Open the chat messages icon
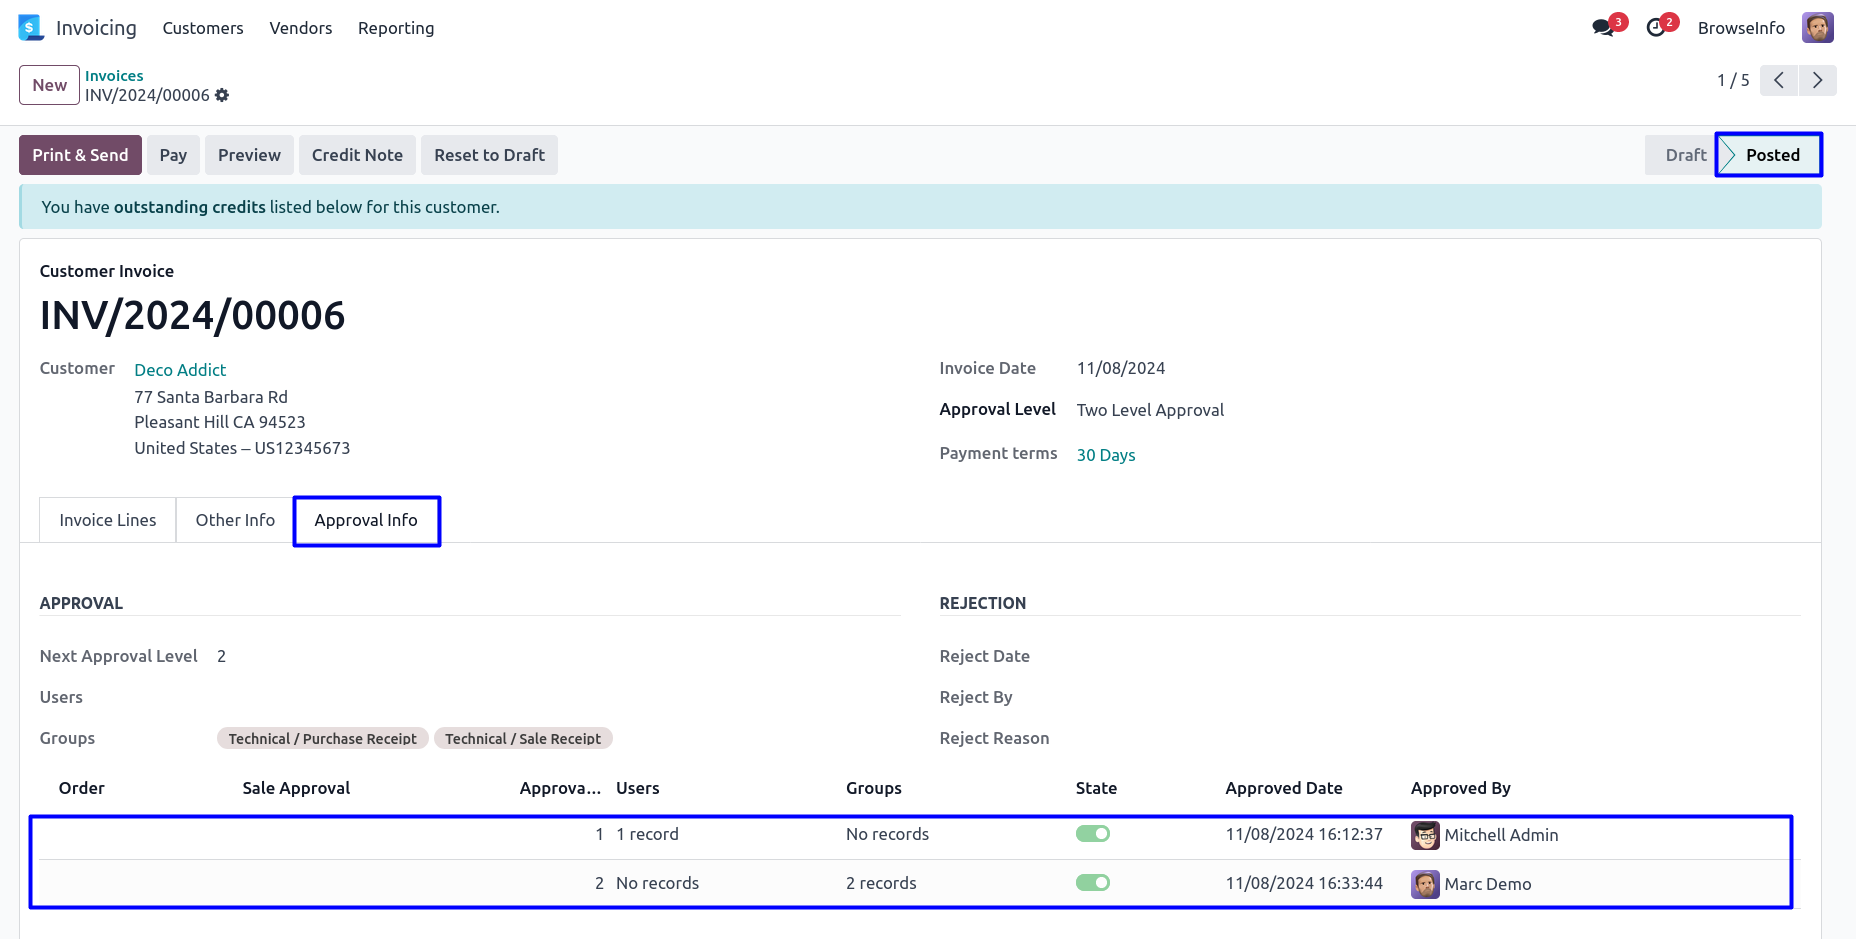This screenshot has height=939, width=1856. [x=1603, y=28]
